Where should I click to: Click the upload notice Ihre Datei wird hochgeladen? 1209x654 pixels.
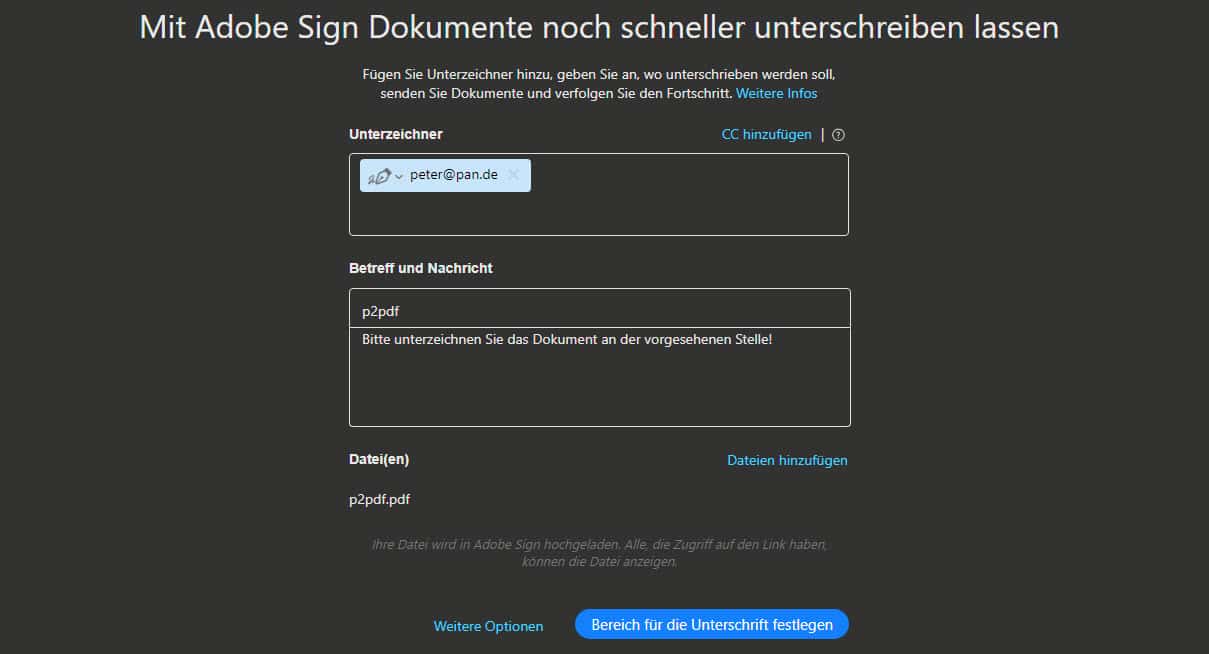click(599, 554)
